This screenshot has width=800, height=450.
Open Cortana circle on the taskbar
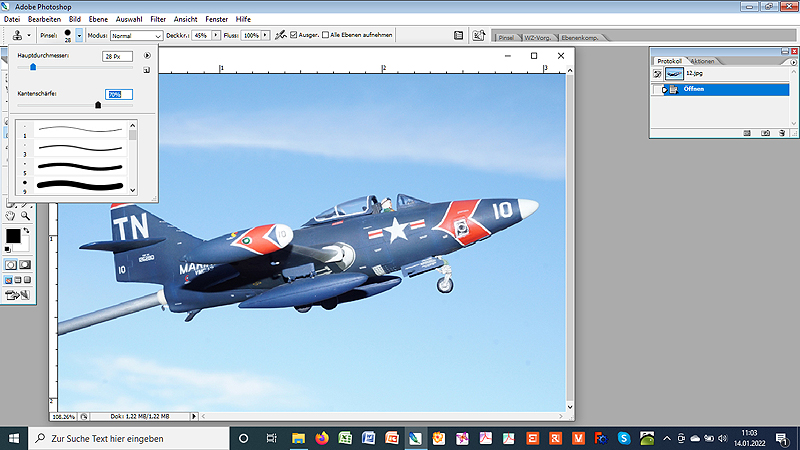point(243,438)
